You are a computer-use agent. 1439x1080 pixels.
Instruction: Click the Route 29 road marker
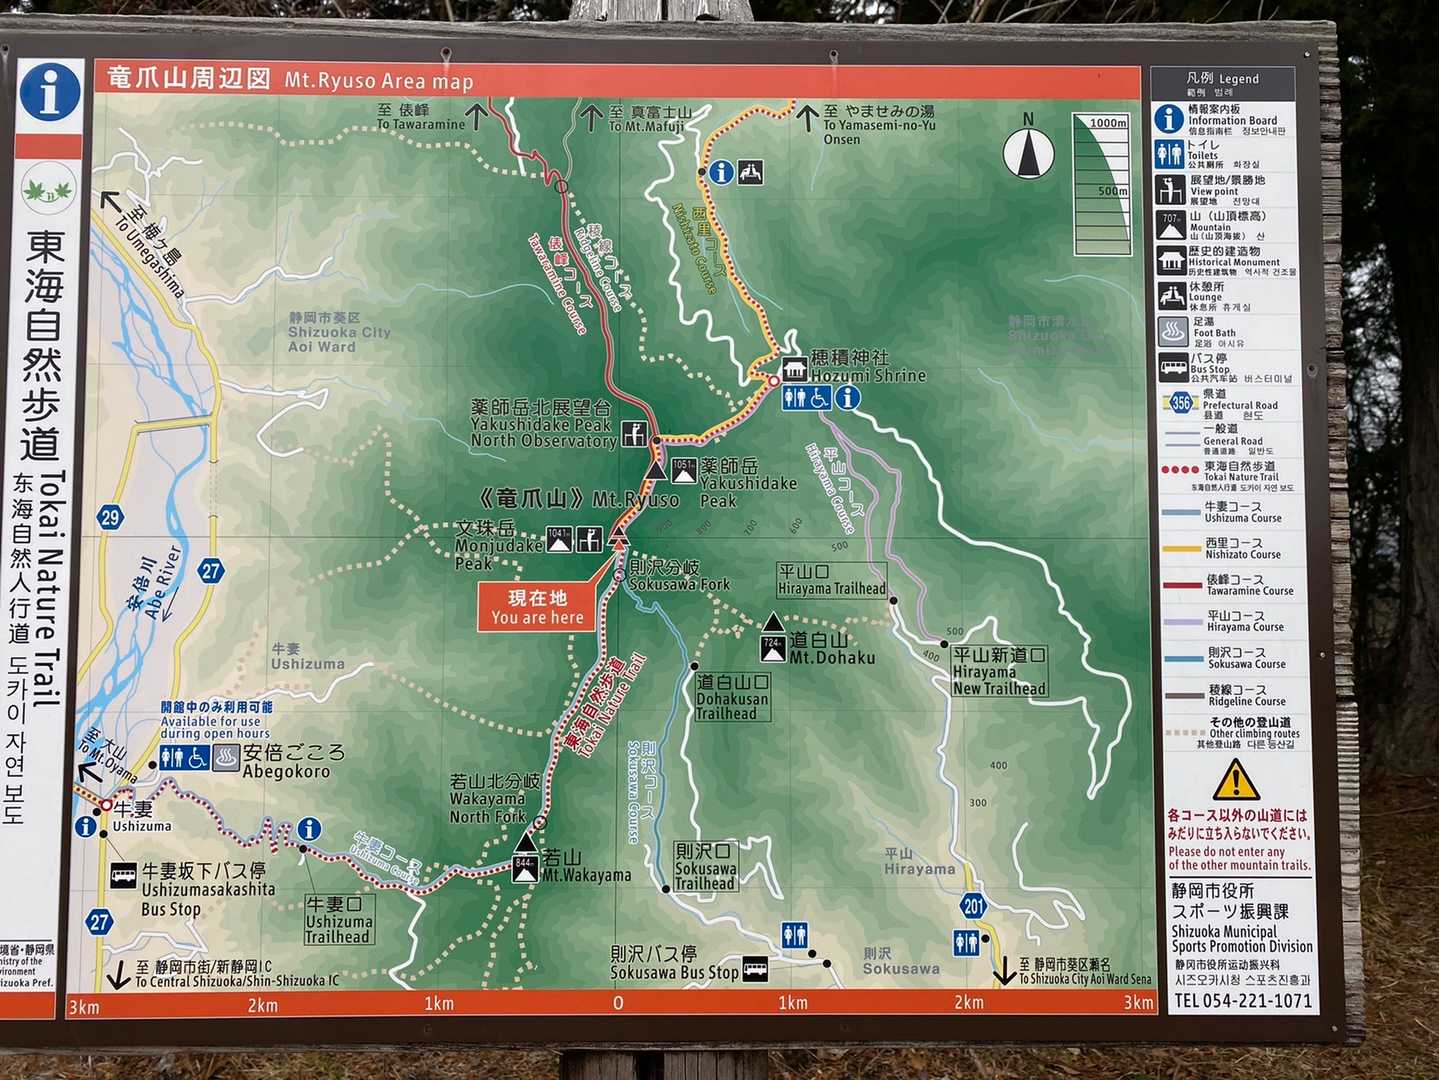click(x=110, y=517)
